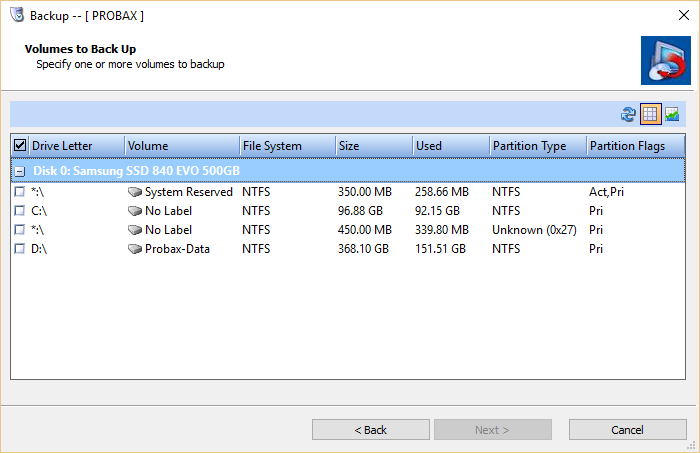Click the refresh volumes icon
Screen dimensions: 700x453
coord(628,114)
